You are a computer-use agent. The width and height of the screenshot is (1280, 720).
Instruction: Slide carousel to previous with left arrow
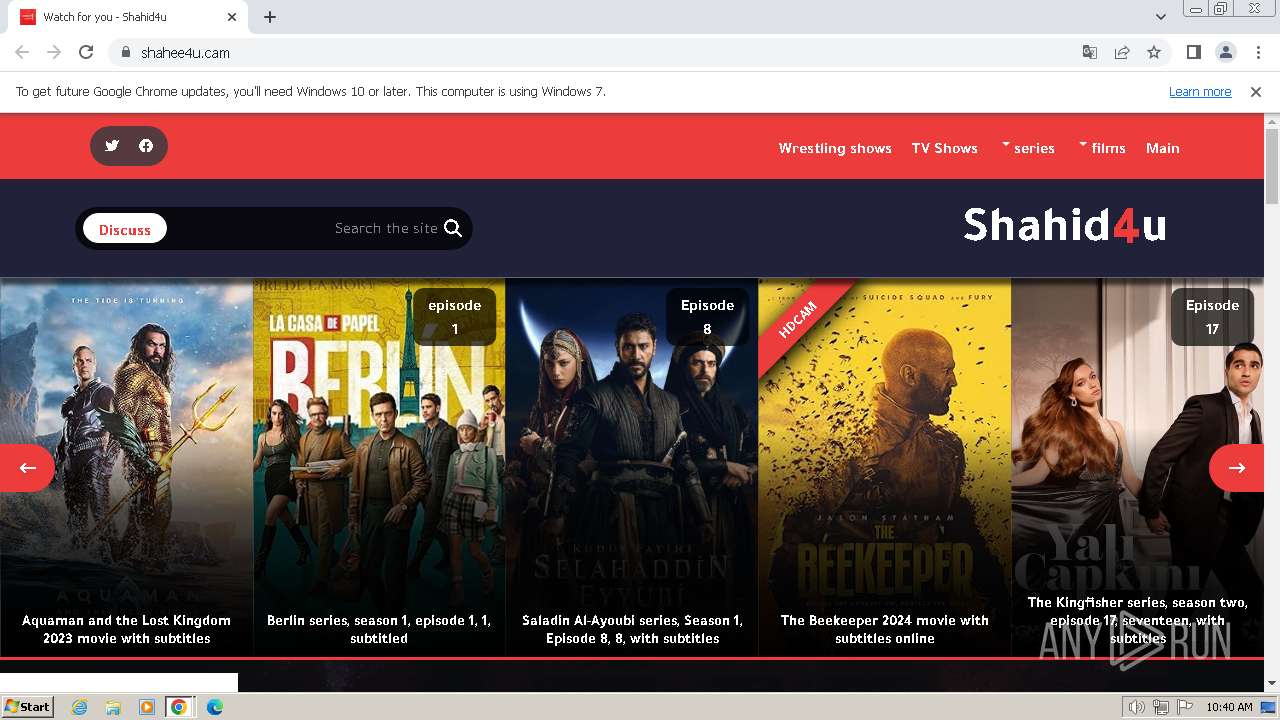27,467
